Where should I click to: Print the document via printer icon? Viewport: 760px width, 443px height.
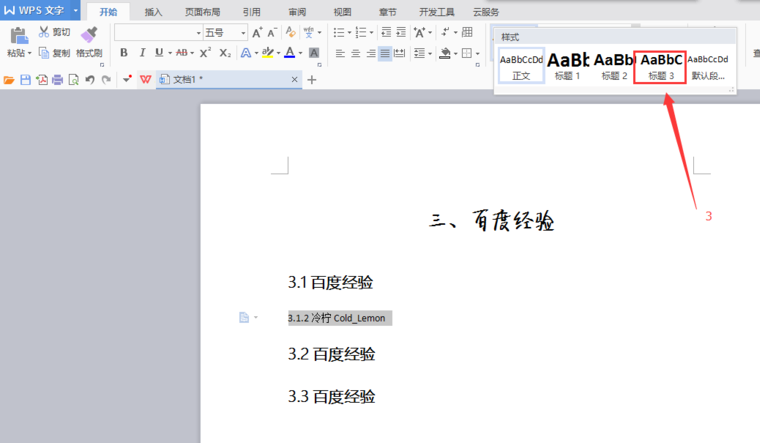[x=58, y=80]
